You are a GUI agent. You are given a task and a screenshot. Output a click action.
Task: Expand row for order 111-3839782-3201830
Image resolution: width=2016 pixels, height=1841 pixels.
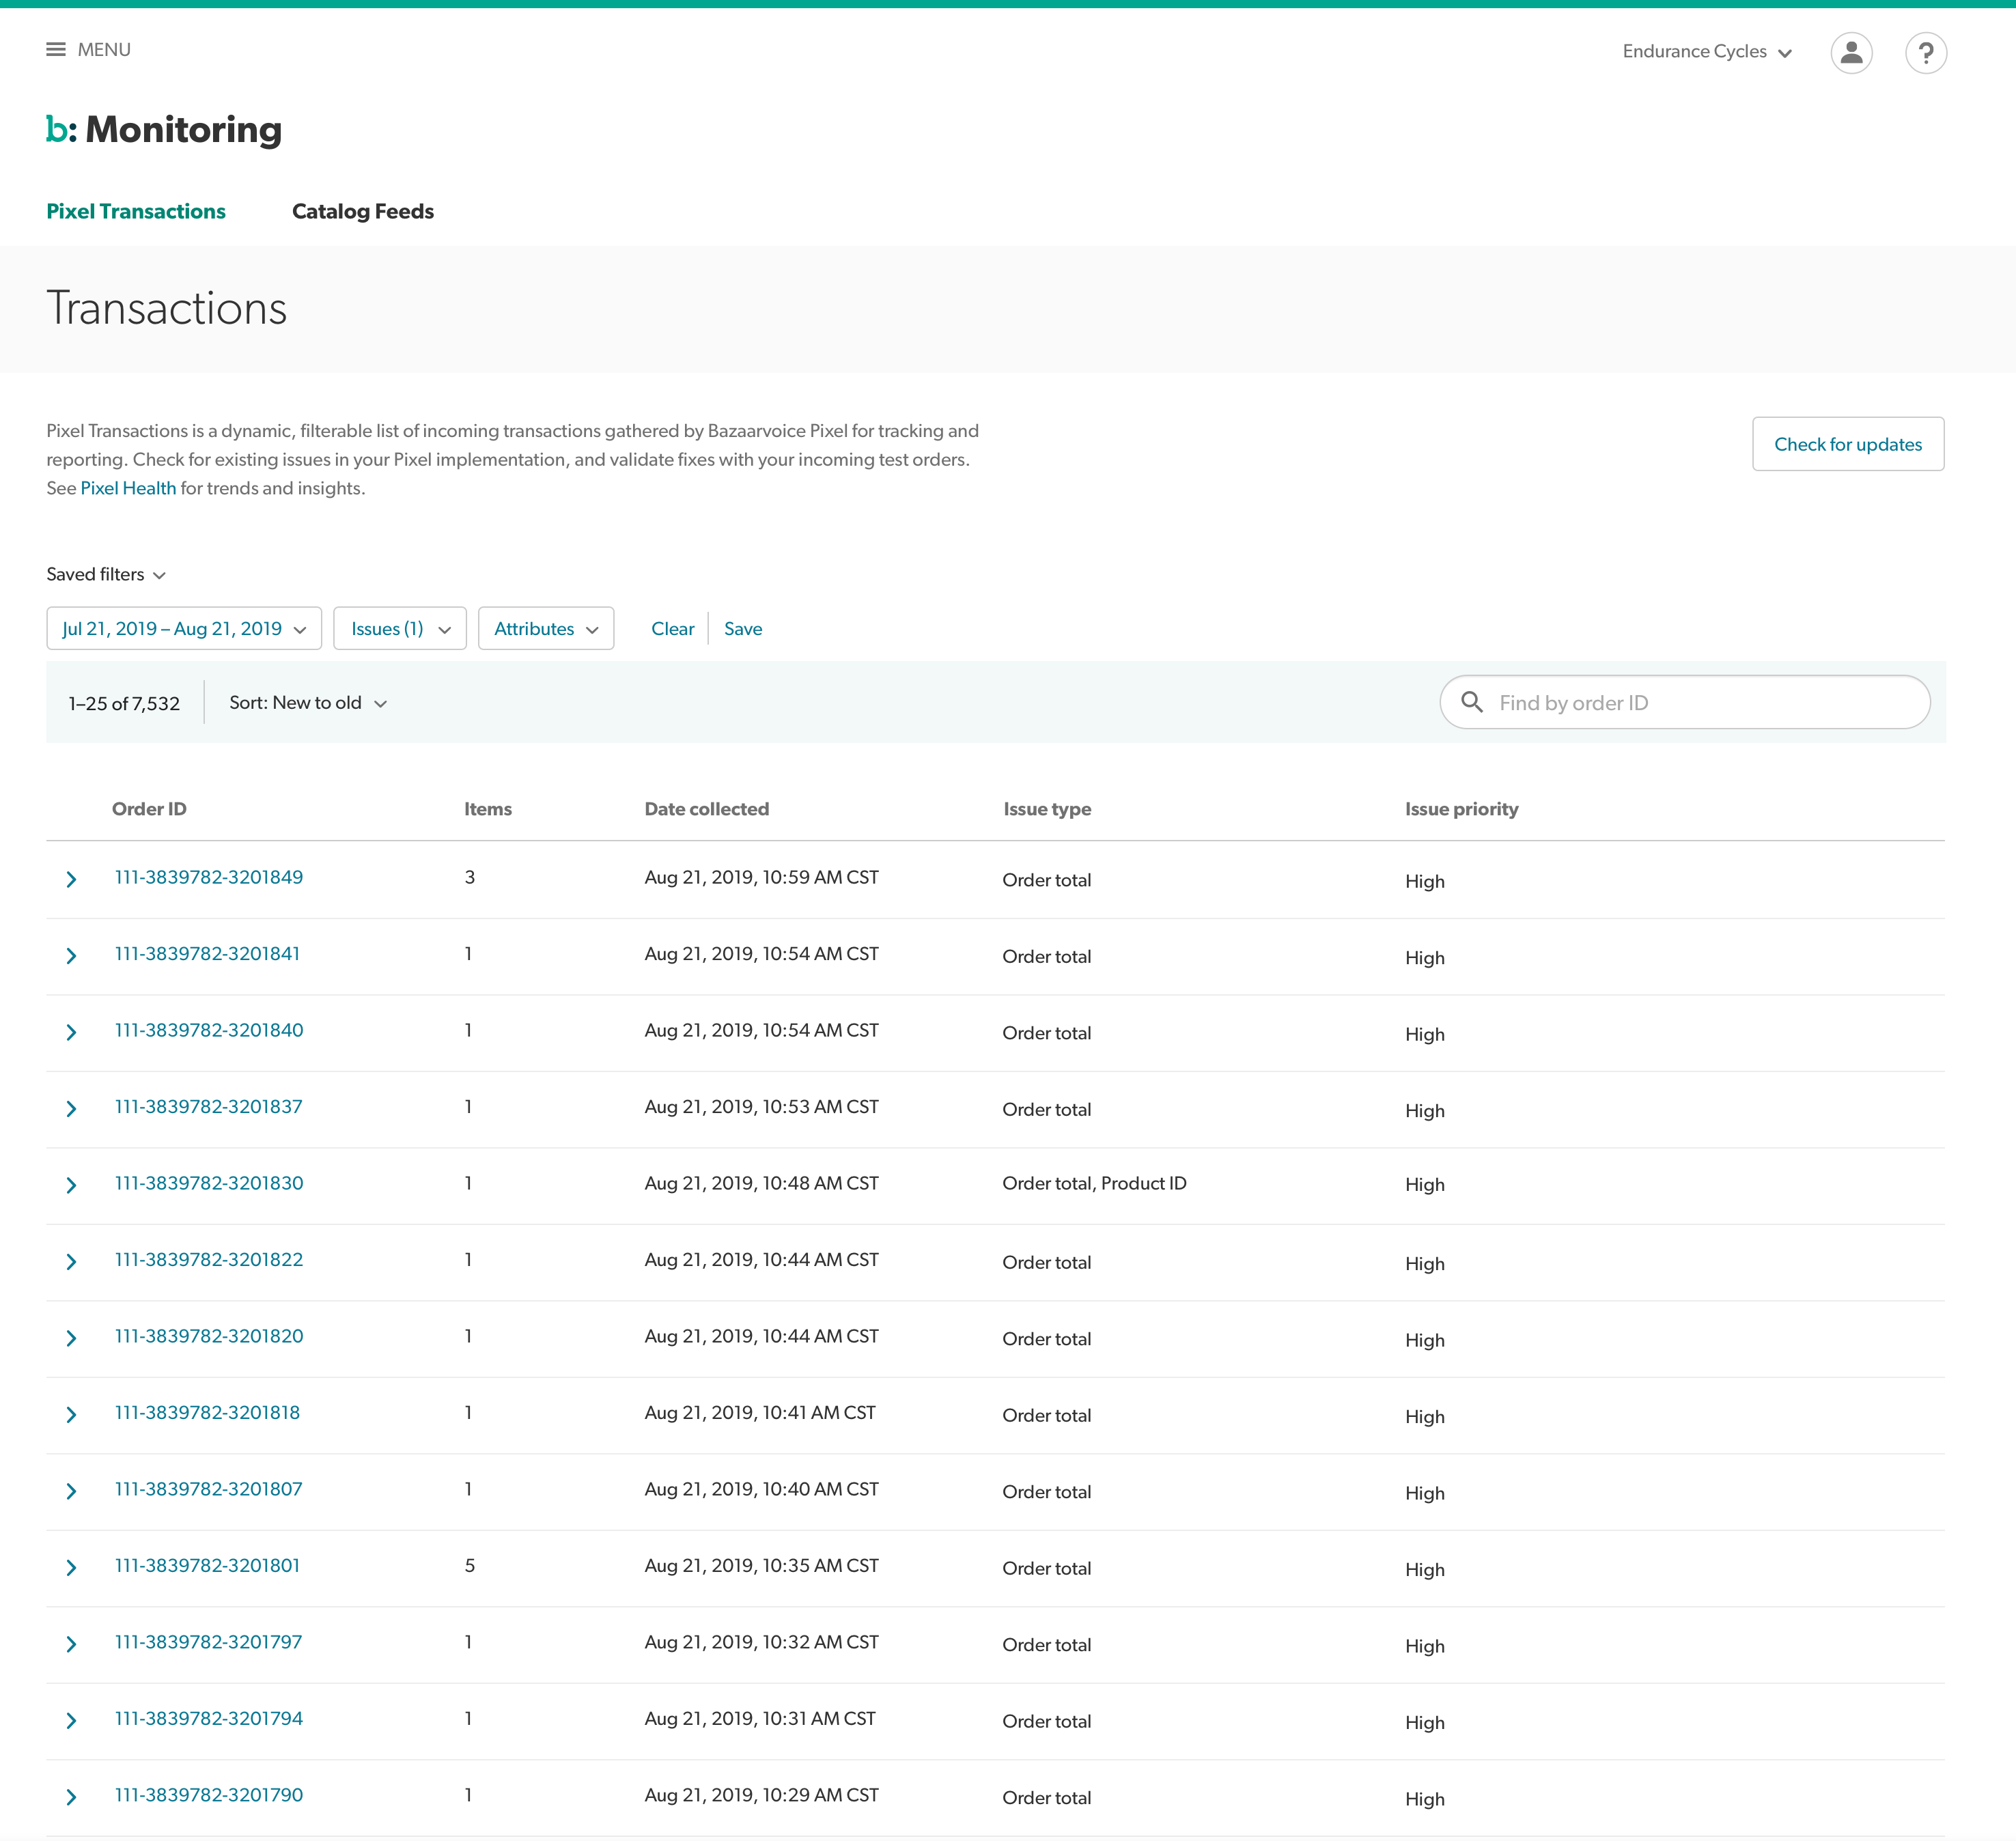[x=71, y=1185]
